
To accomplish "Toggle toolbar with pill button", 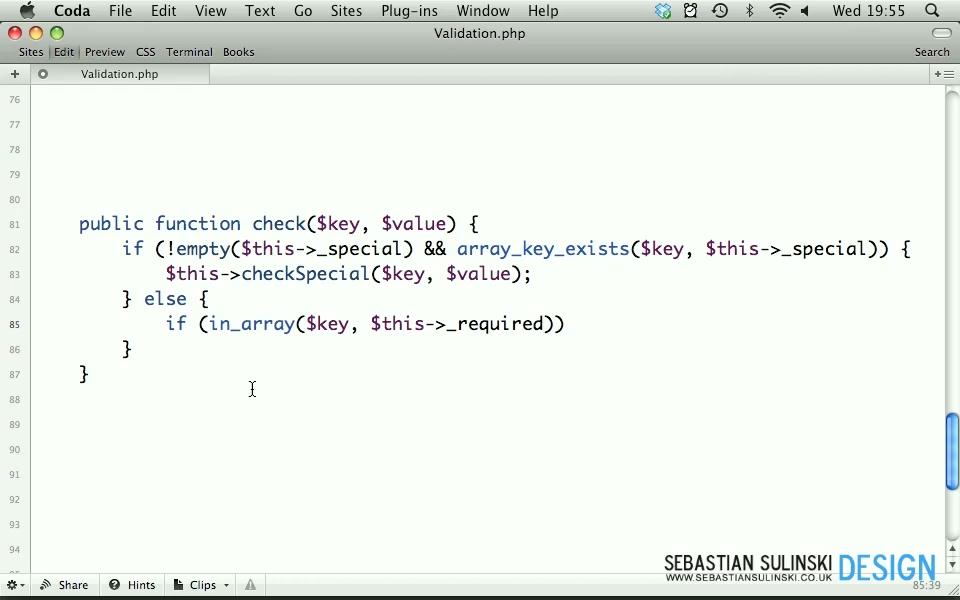I will pyautogui.click(x=941, y=32).
